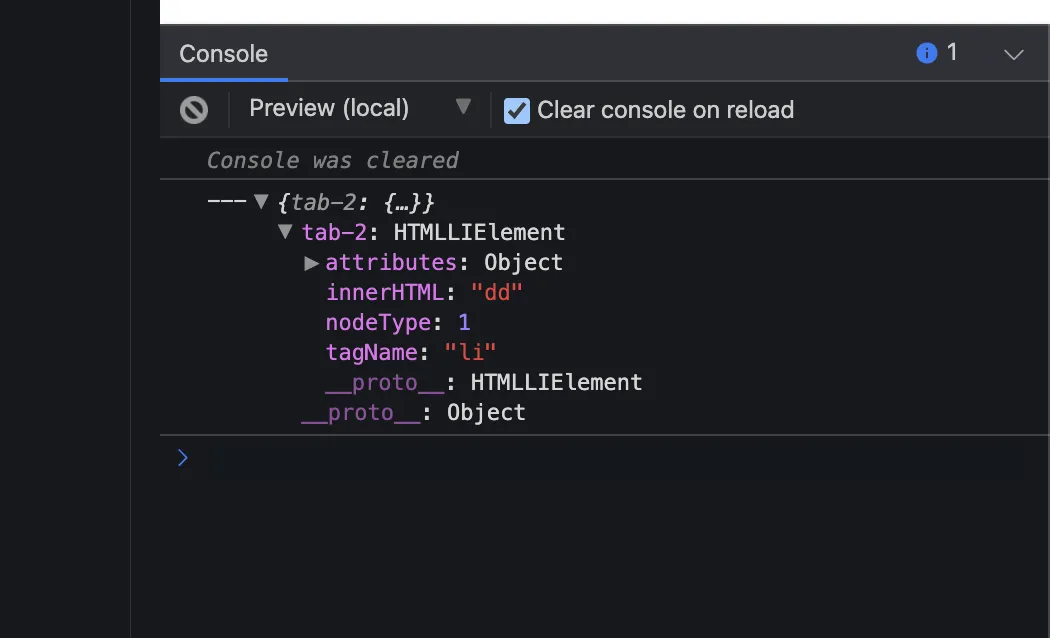Click the __proto__: Object entry
The height and width of the screenshot is (638, 1050).
coord(413,413)
